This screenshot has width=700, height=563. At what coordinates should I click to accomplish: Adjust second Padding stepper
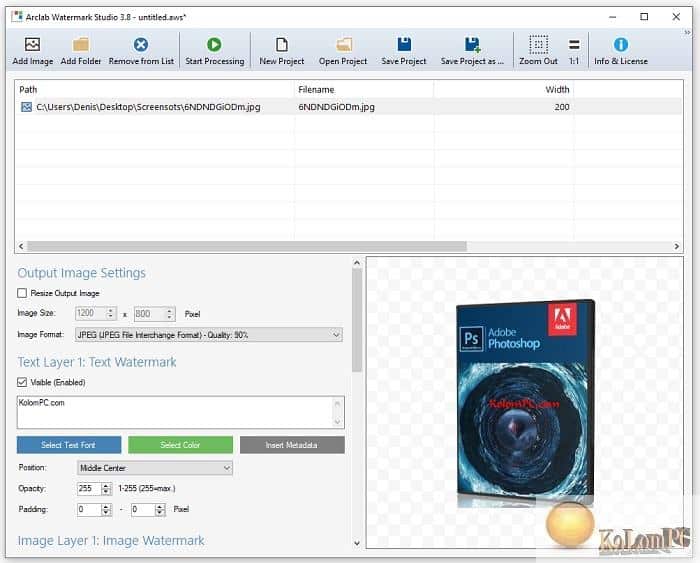(x=160, y=509)
